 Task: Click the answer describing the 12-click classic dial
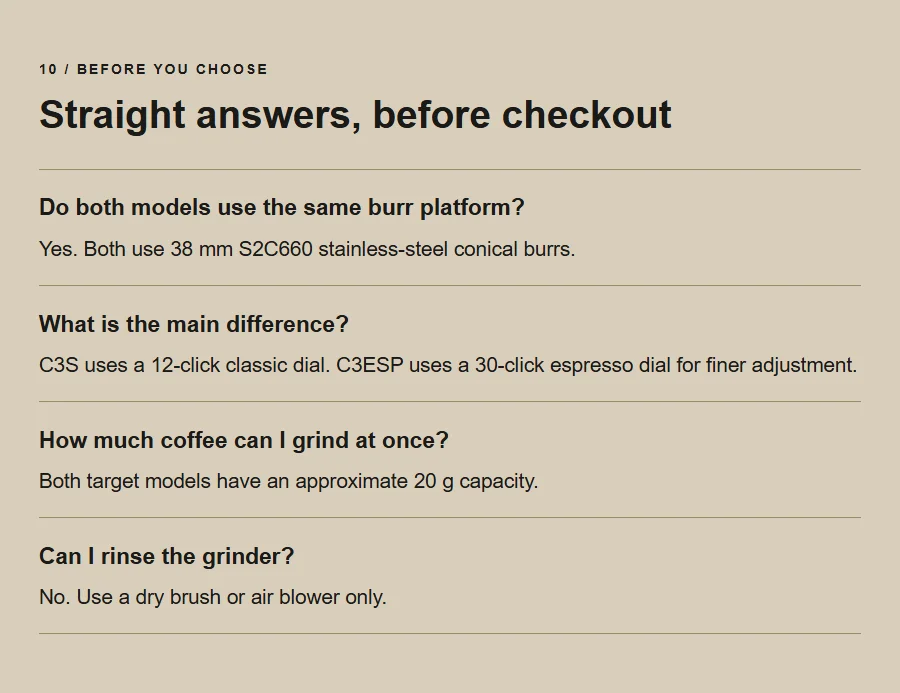tap(448, 365)
